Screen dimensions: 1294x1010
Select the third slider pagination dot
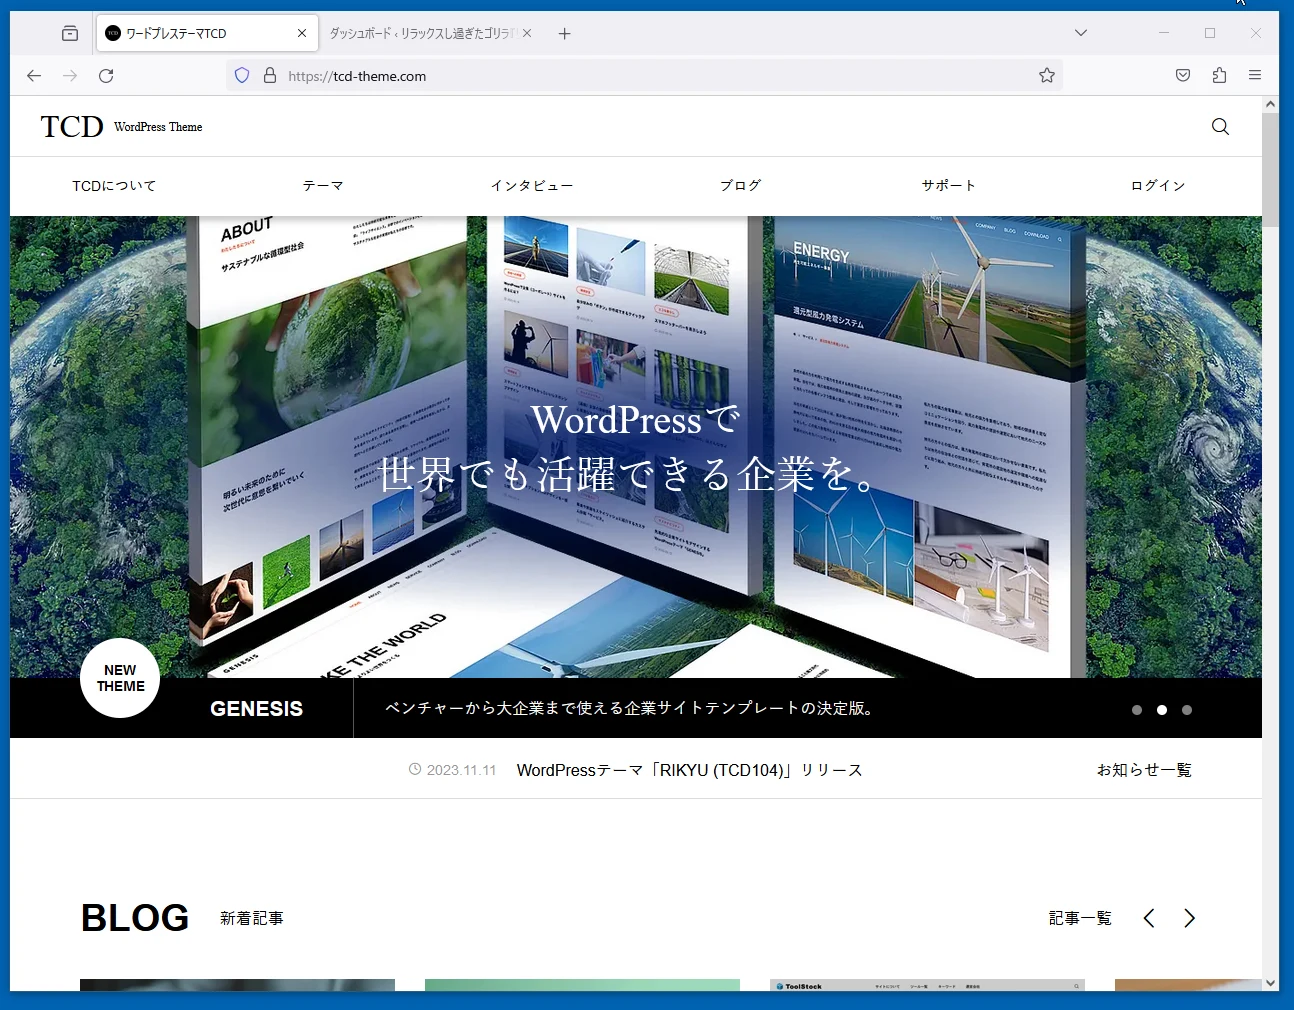[1187, 710]
